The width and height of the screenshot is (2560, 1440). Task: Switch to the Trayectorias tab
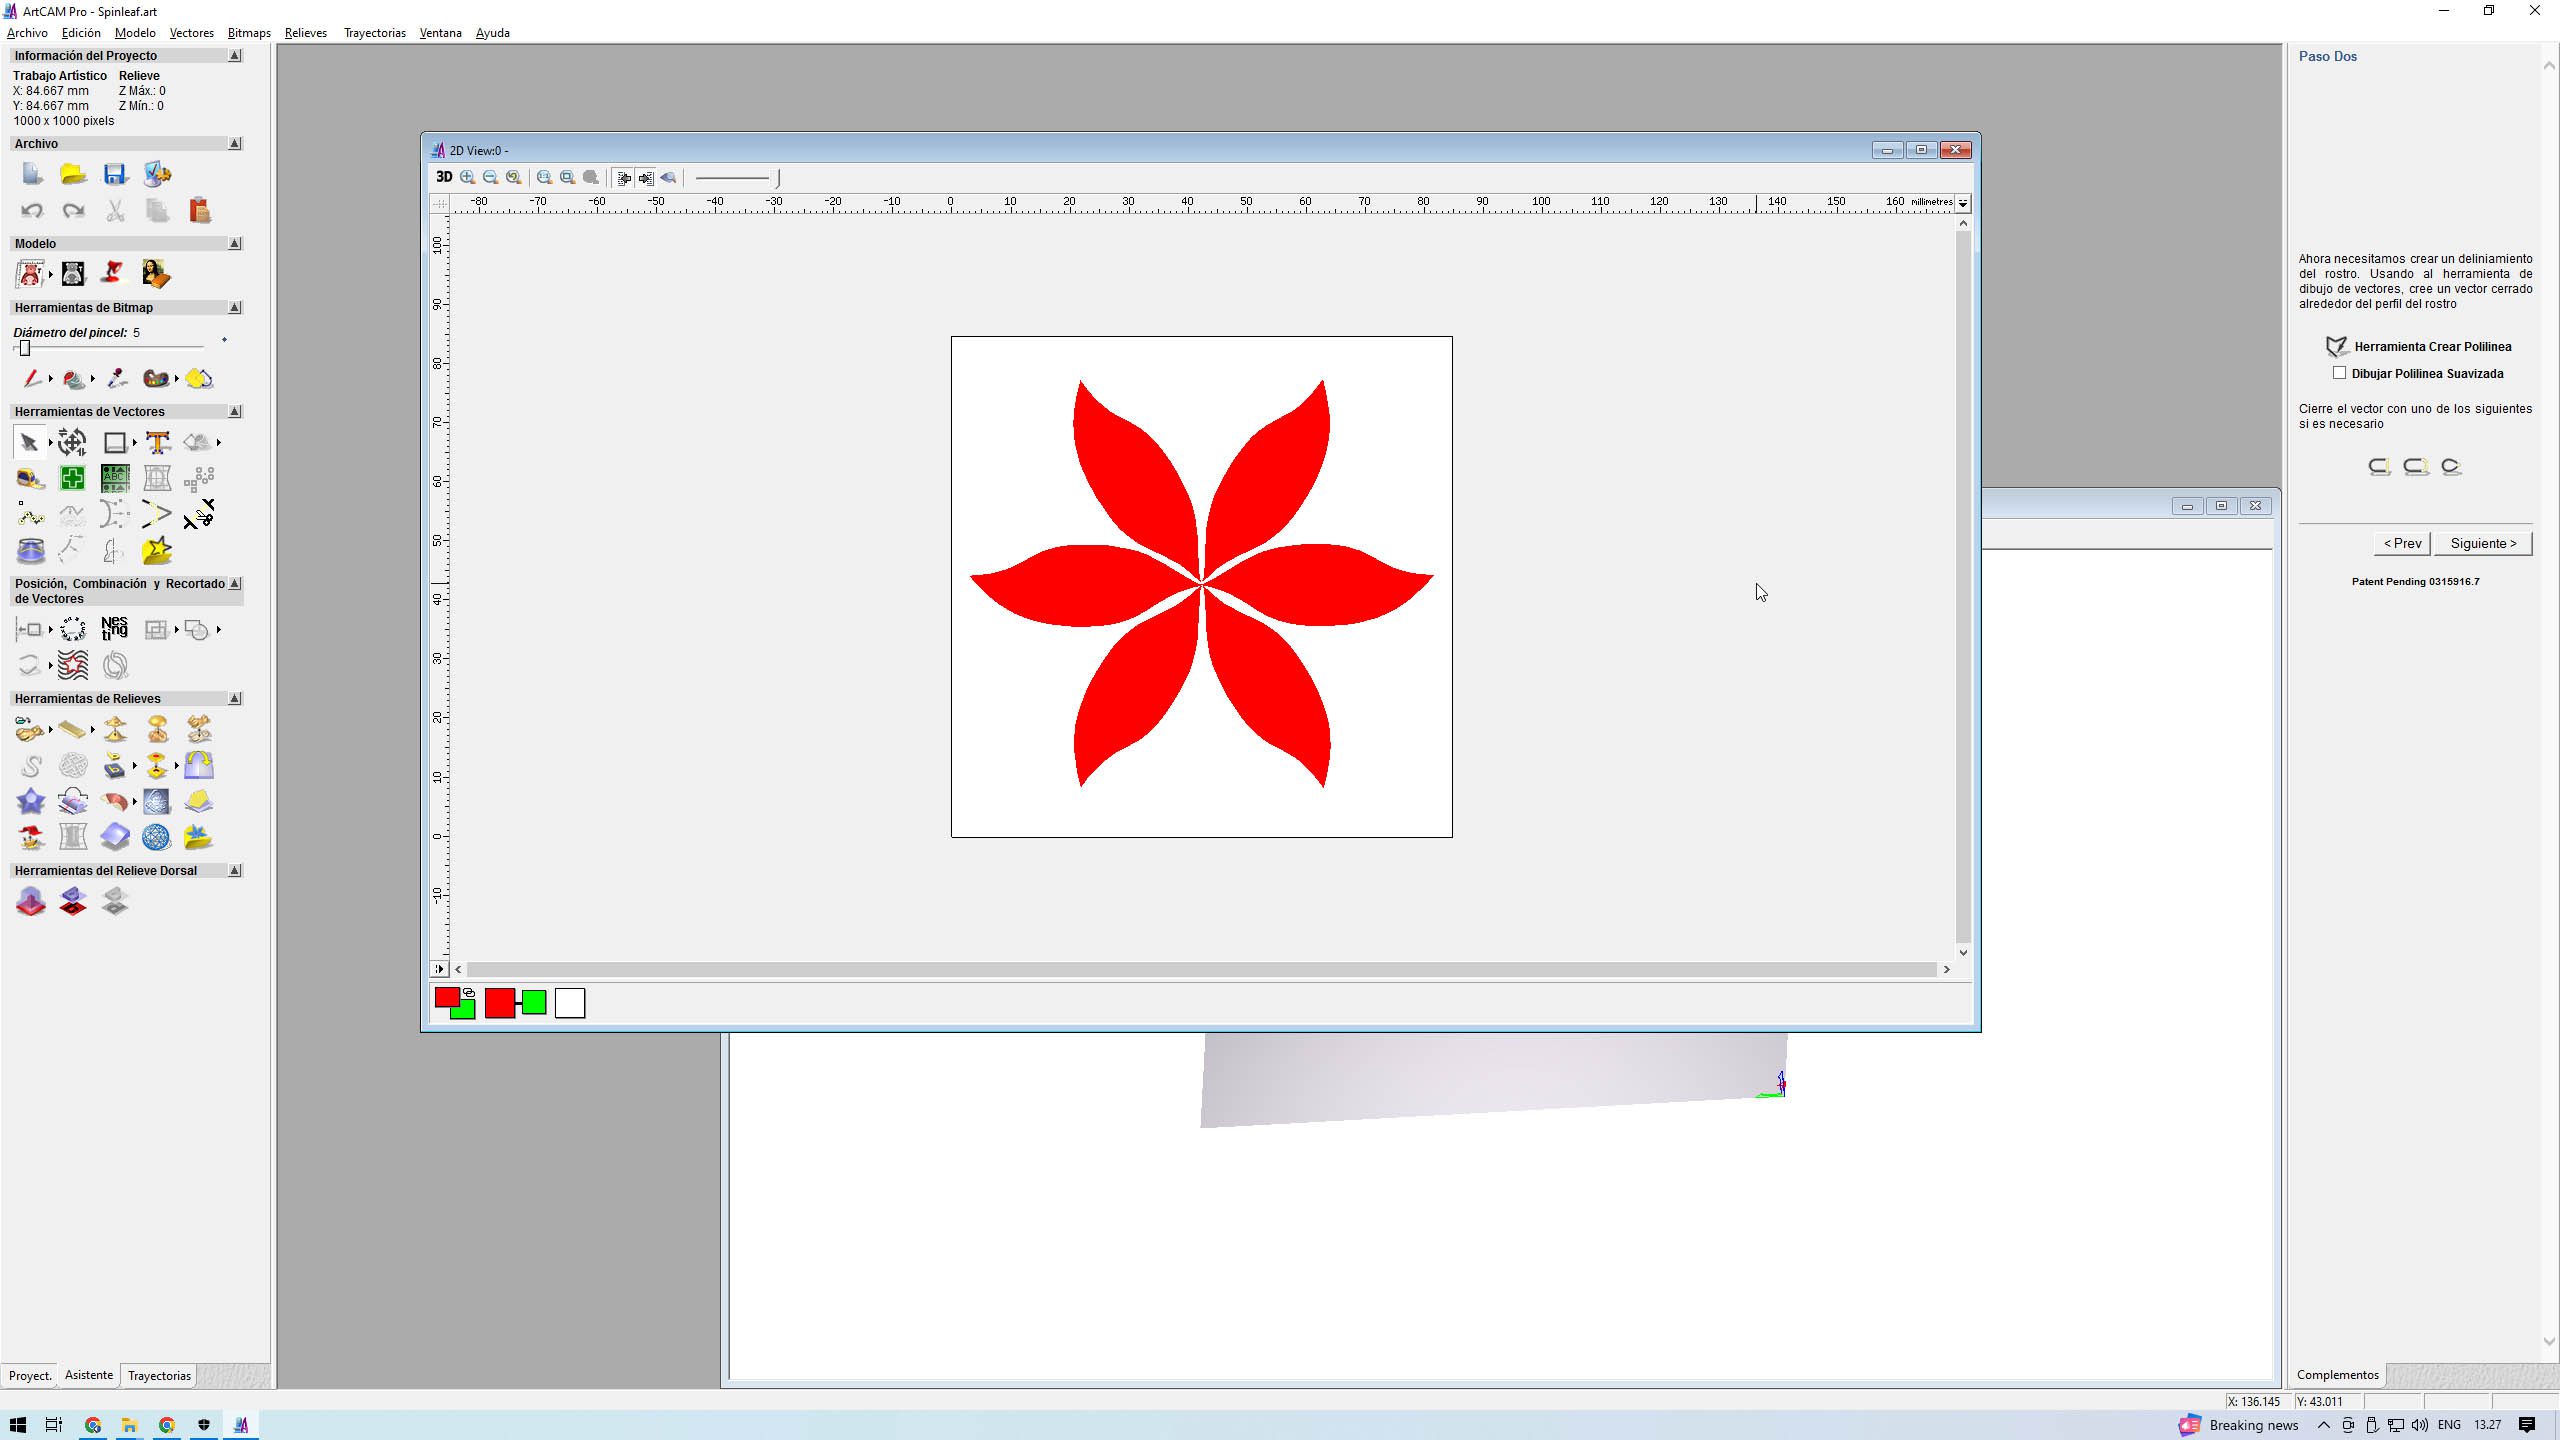point(159,1375)
